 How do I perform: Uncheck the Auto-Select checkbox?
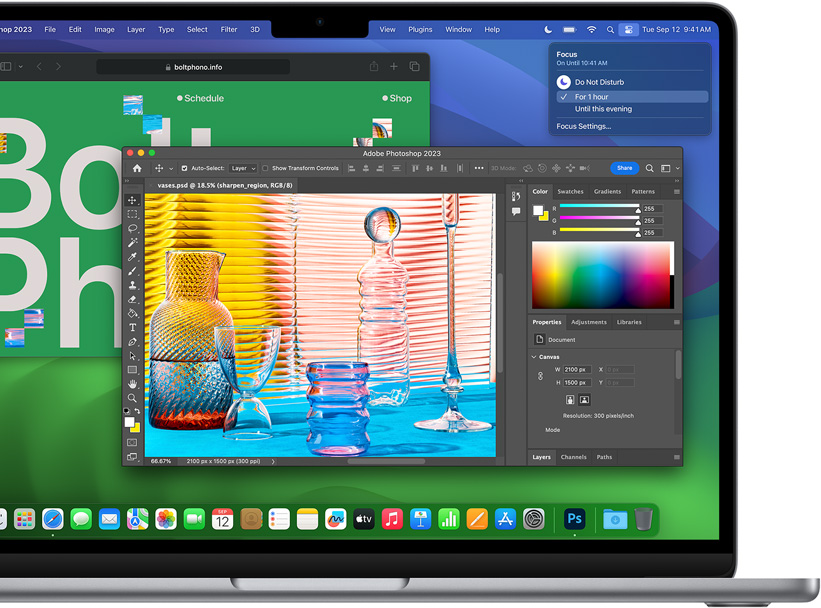(184, 168)
